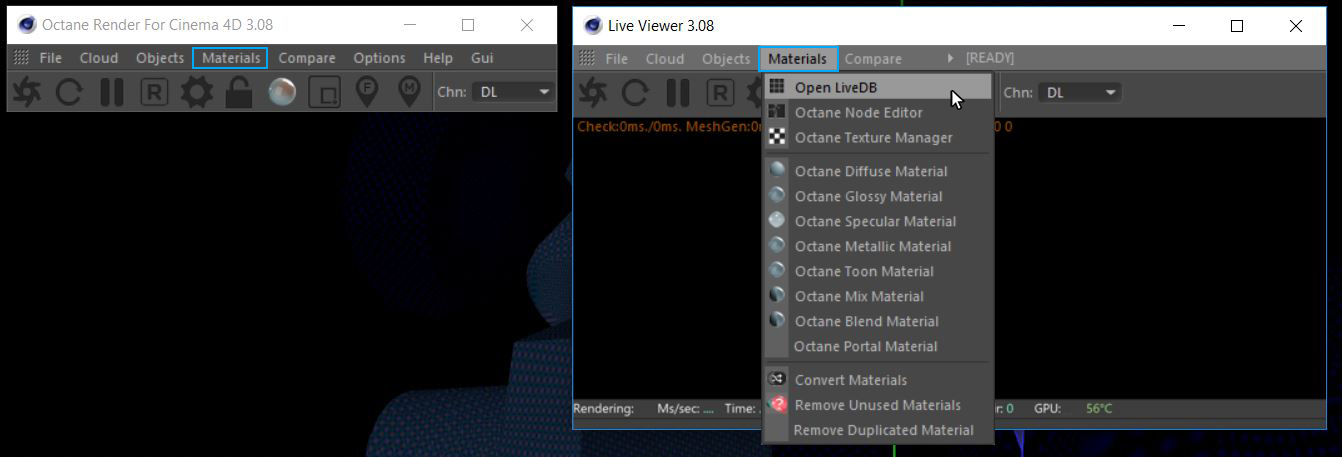Maximize the Live Viewer 3.08 window
This screenshot has width=1342, height=457.
pyautogui.click(x=1237, y=26)
